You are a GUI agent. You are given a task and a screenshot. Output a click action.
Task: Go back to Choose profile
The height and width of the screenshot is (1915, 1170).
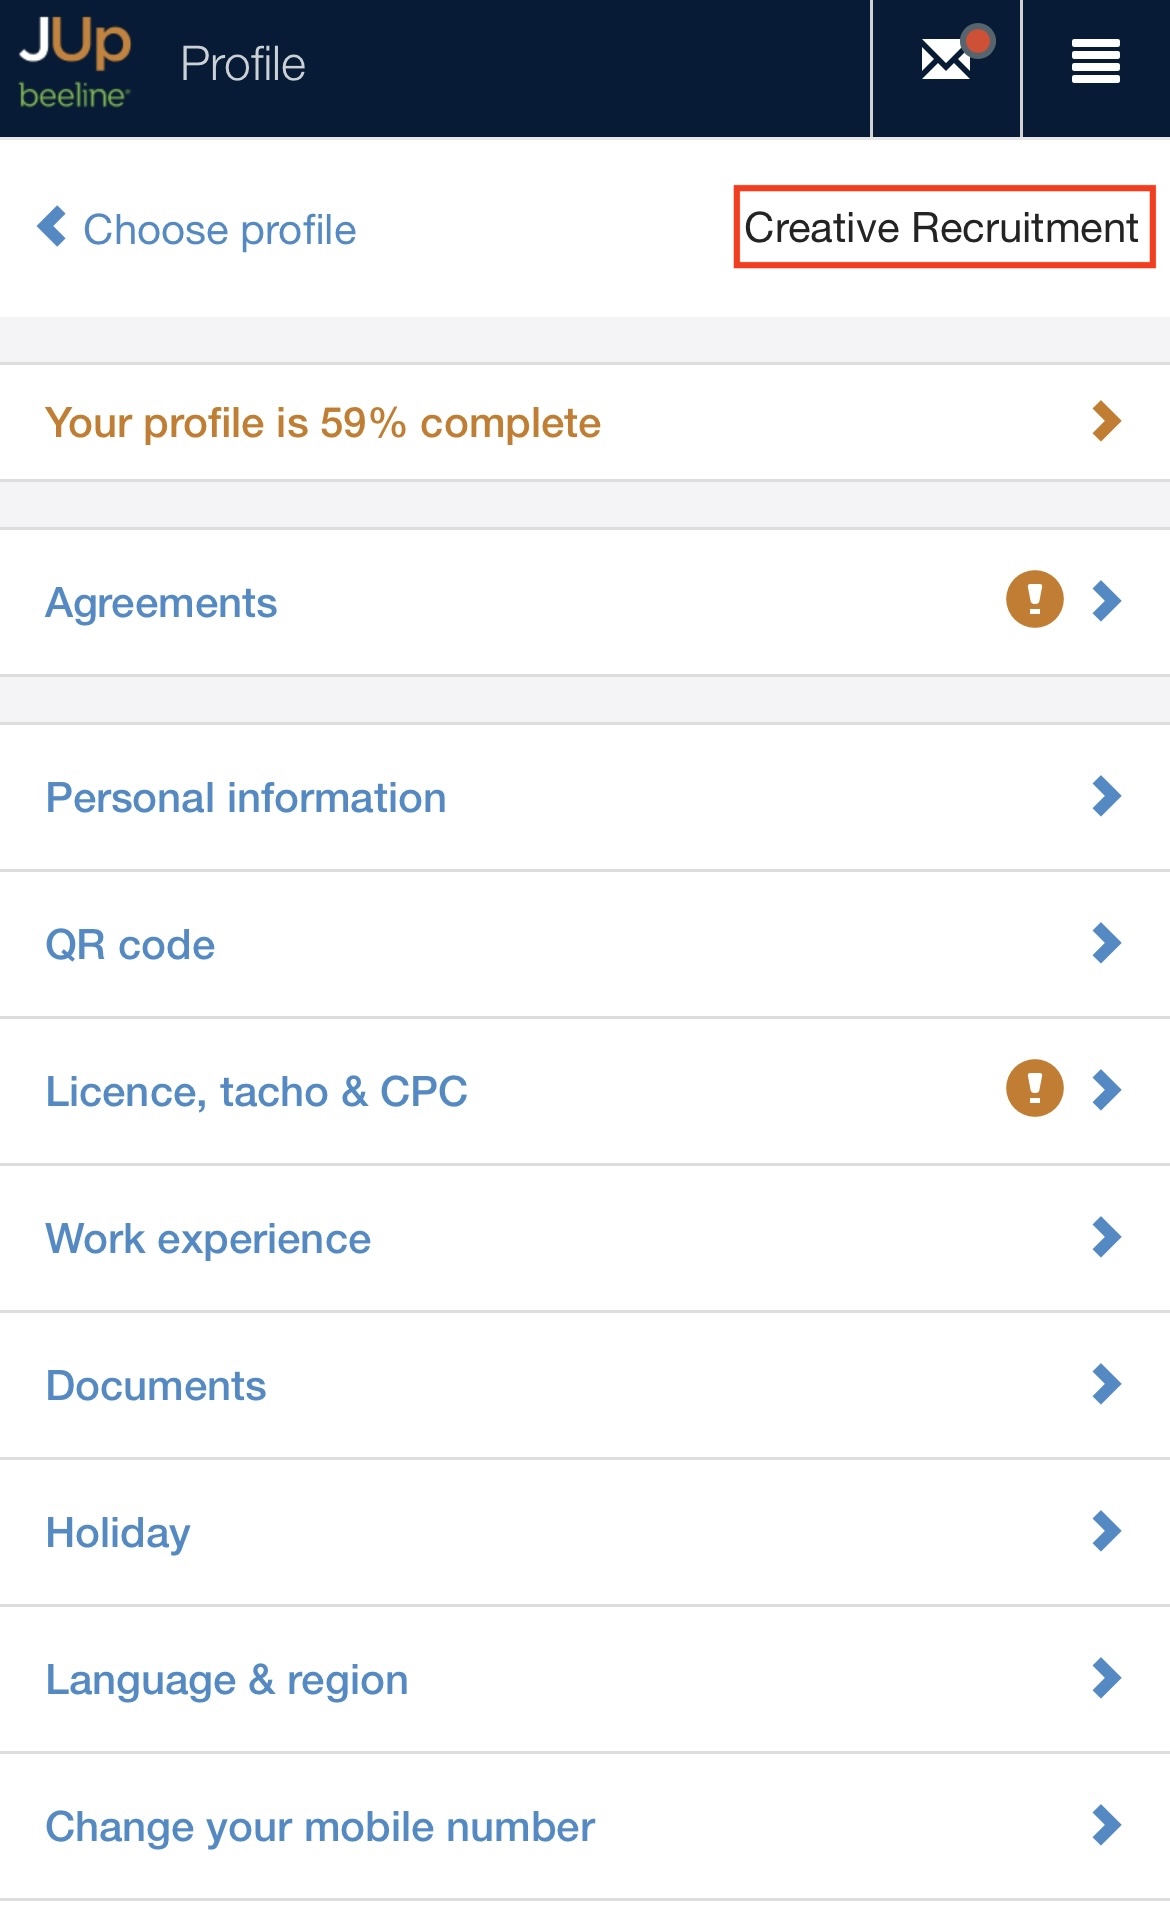tap(219, 230)
